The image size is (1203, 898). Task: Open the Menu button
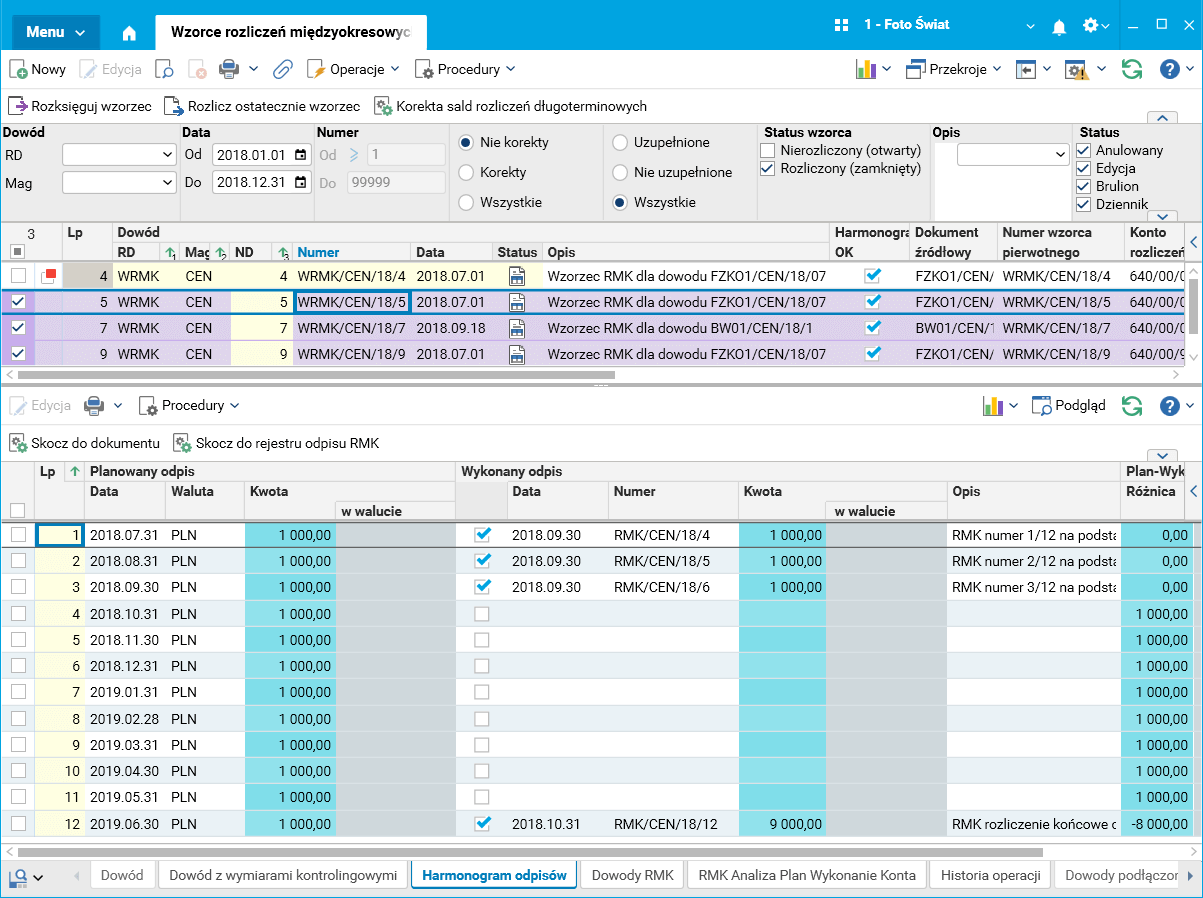[x=55, y=32]
